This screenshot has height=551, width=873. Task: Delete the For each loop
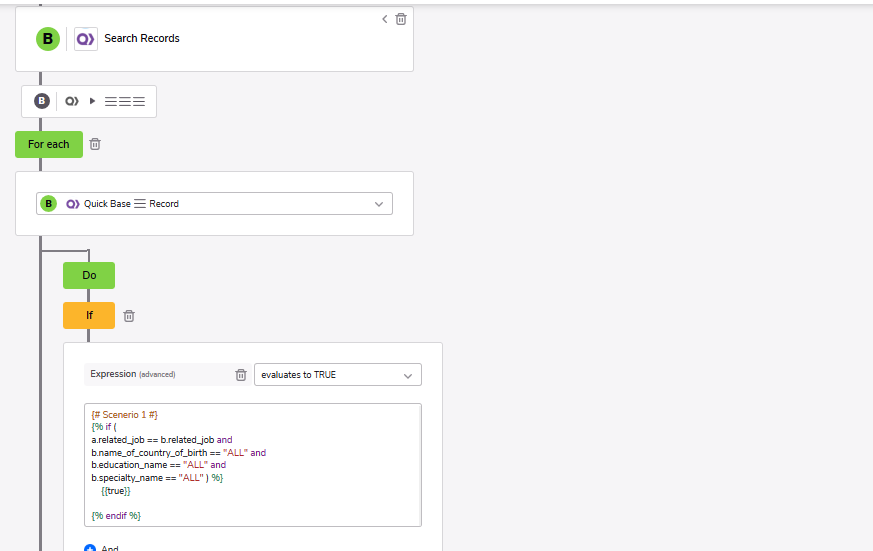tap(95, 144)
